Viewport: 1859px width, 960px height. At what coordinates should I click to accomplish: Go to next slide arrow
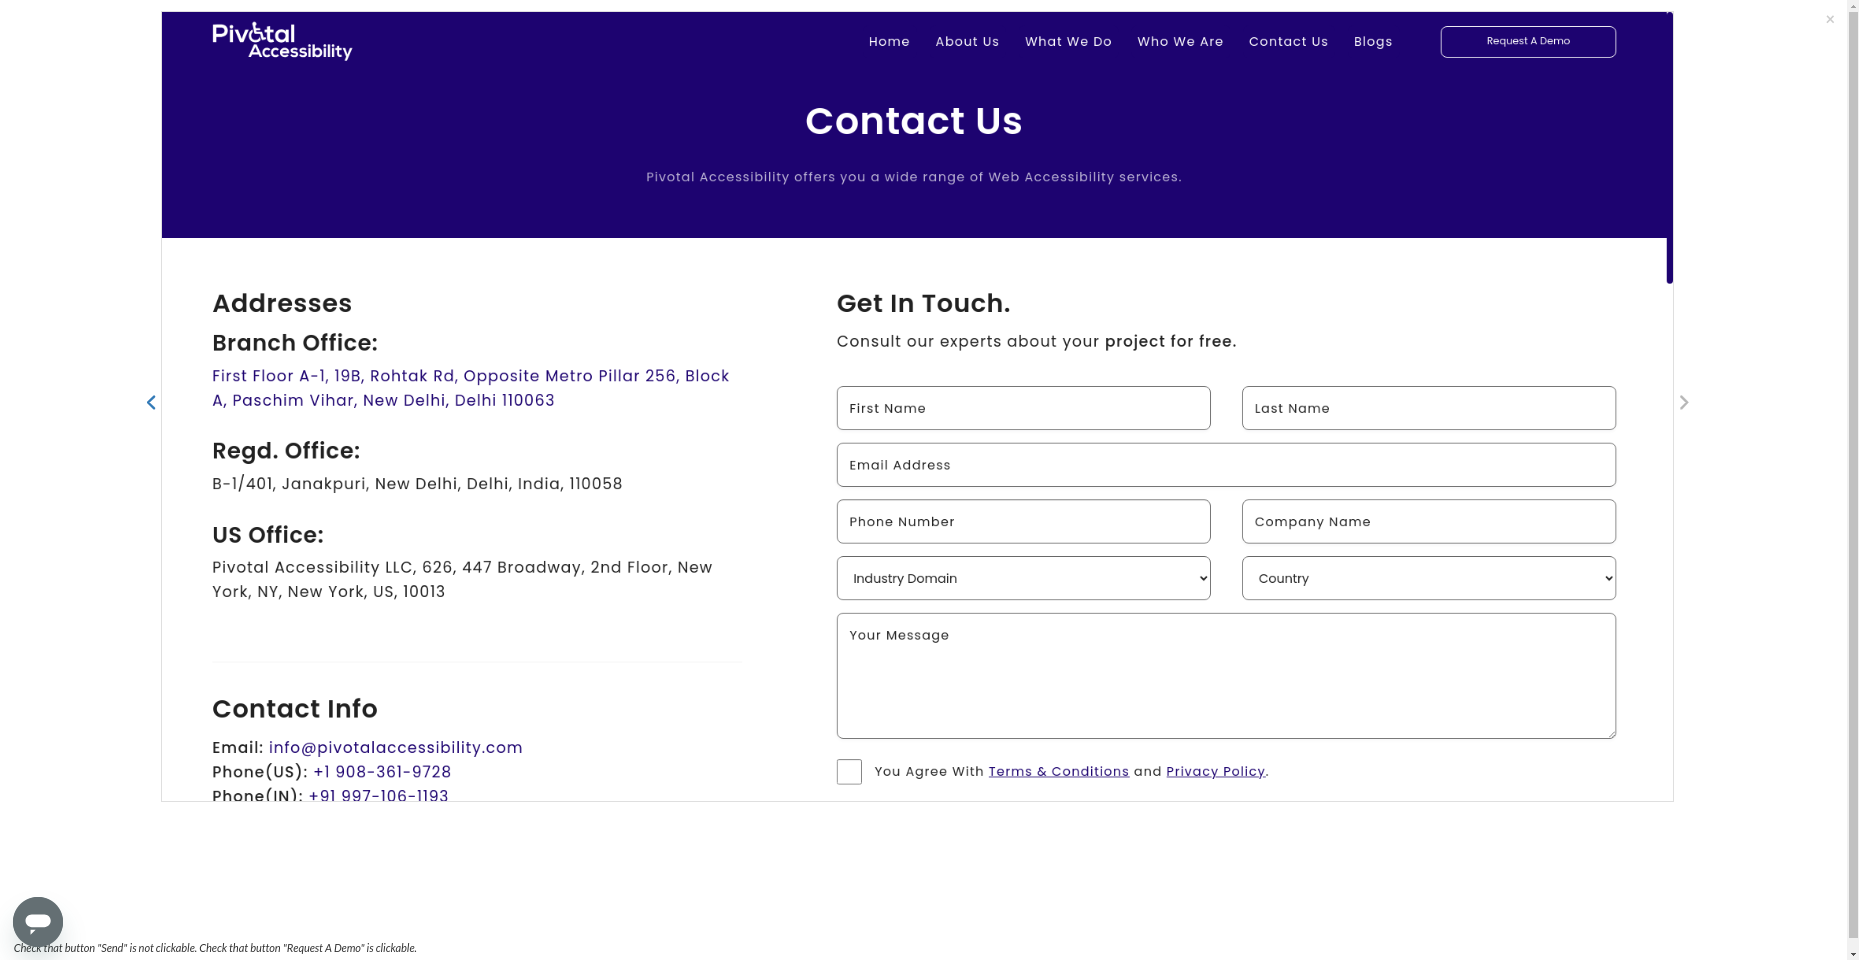point(1684,402)
